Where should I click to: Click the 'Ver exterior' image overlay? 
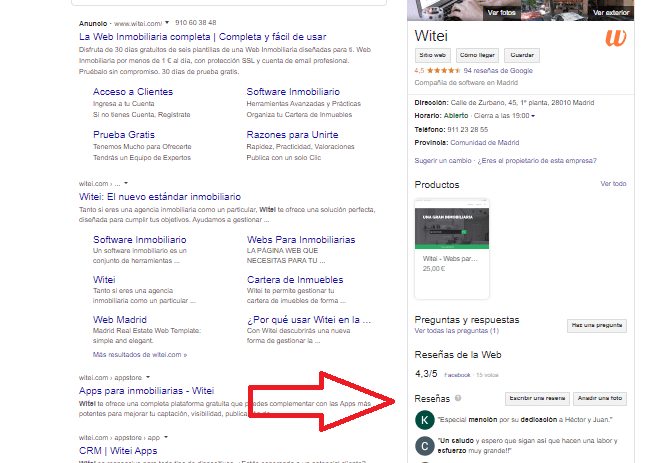611,12
